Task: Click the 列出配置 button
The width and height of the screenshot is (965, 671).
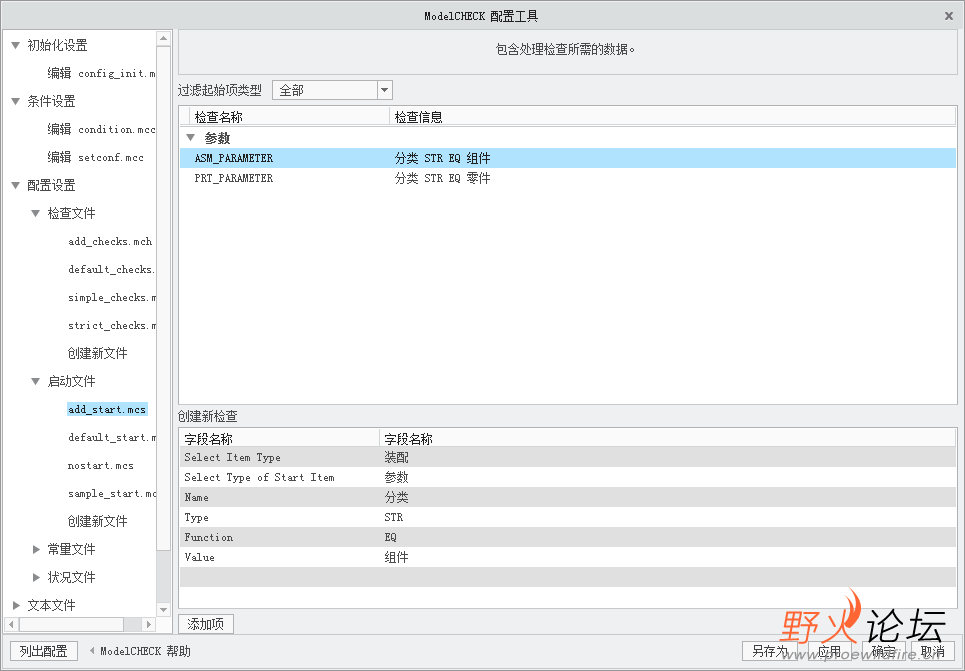Action: [44, 651]
